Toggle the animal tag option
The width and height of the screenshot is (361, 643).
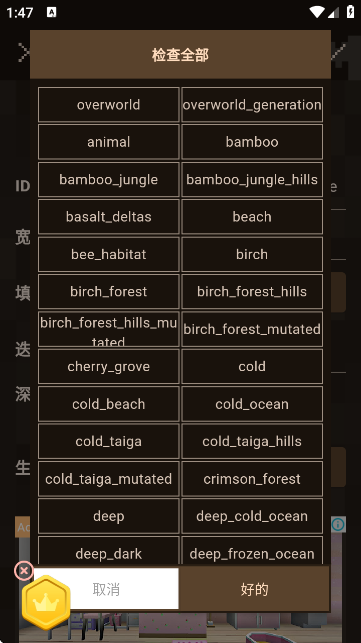109,142
